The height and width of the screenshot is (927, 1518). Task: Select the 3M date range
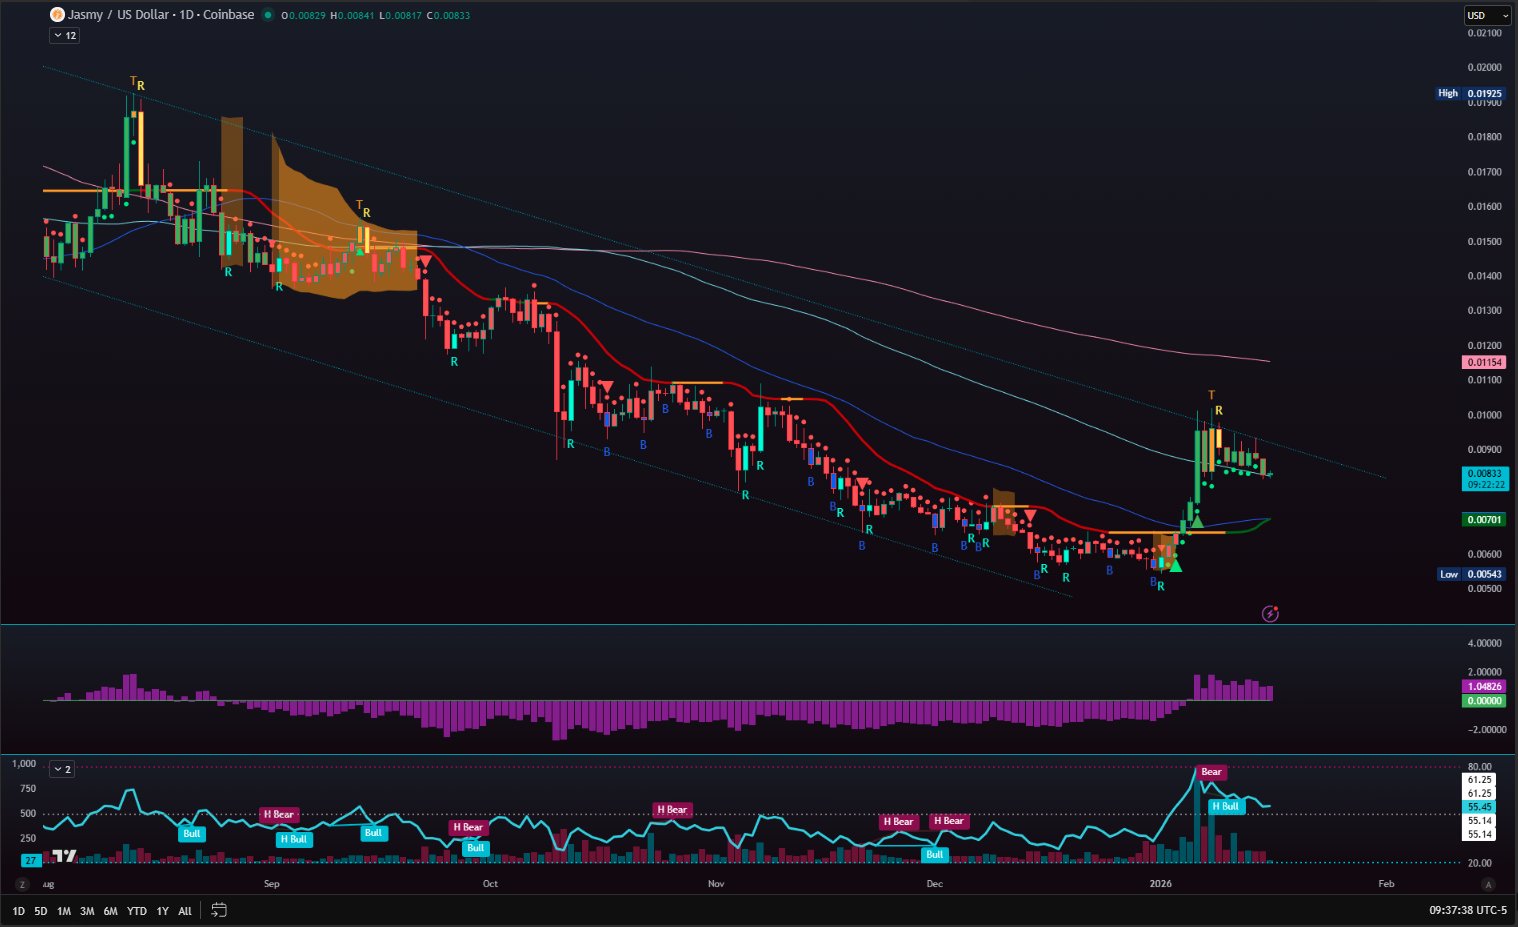[87, 911]
